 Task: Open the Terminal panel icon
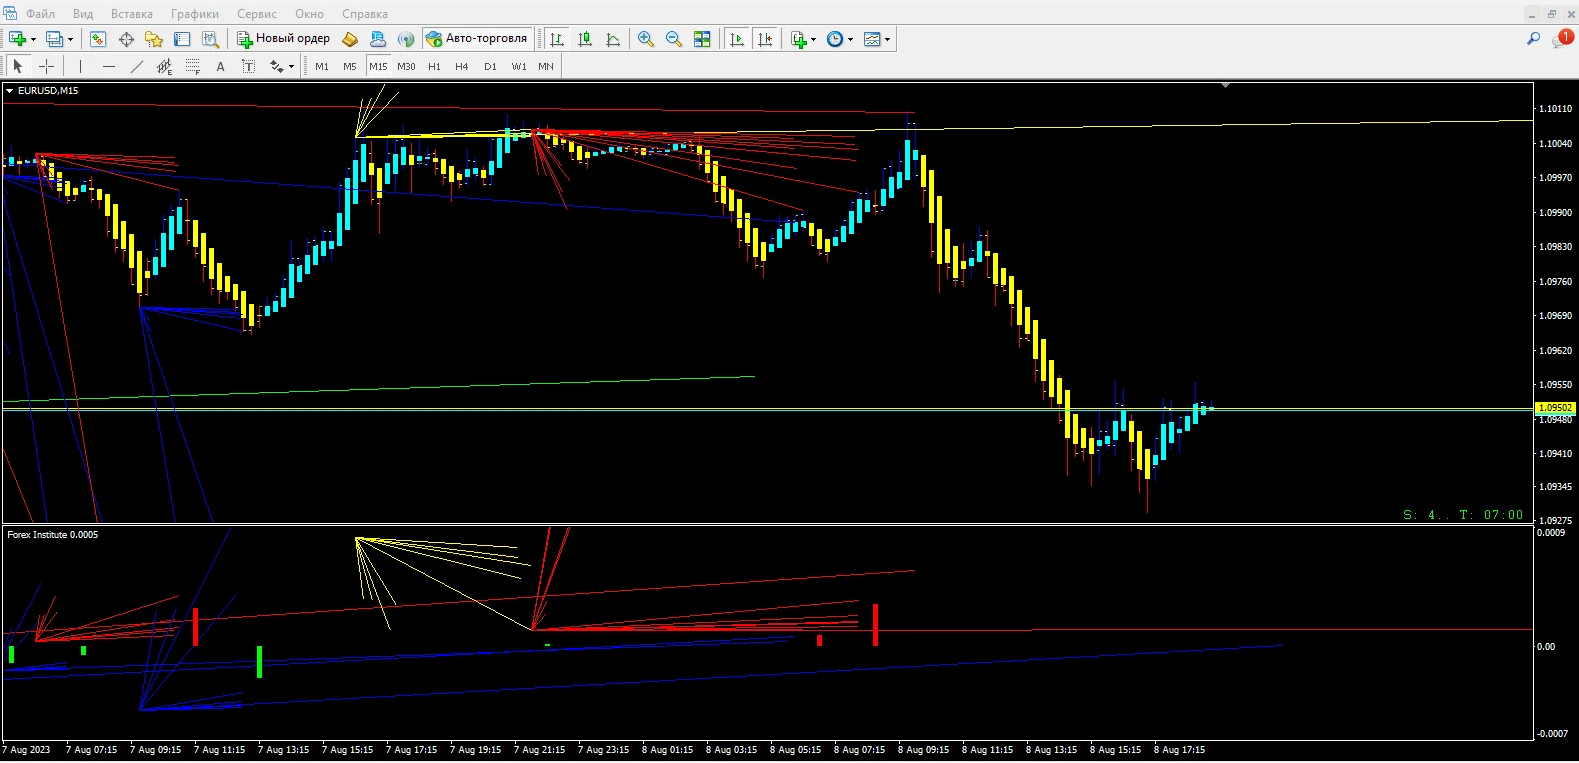[x=182, y=39]
